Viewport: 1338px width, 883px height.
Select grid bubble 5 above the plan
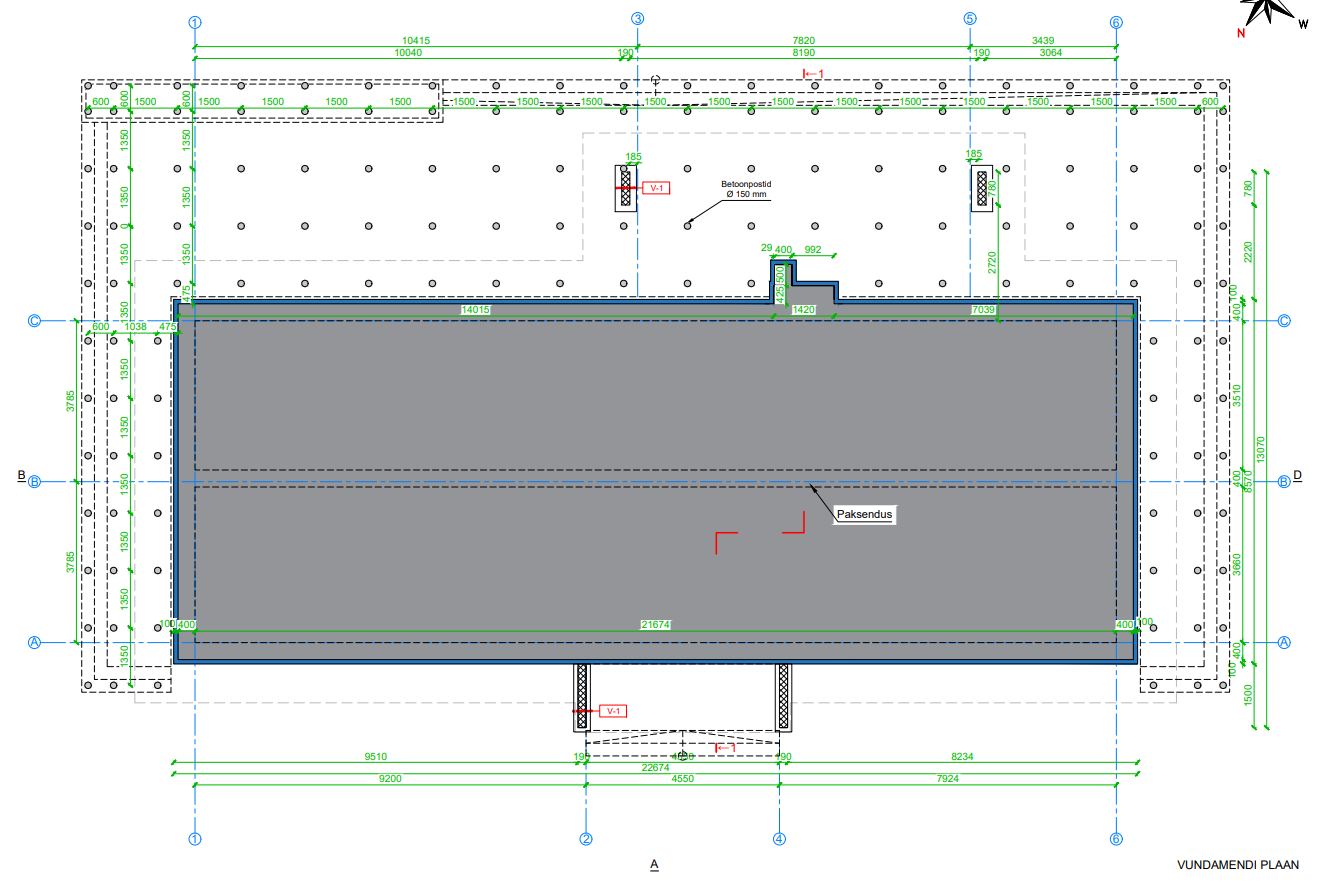click(970, 20)
